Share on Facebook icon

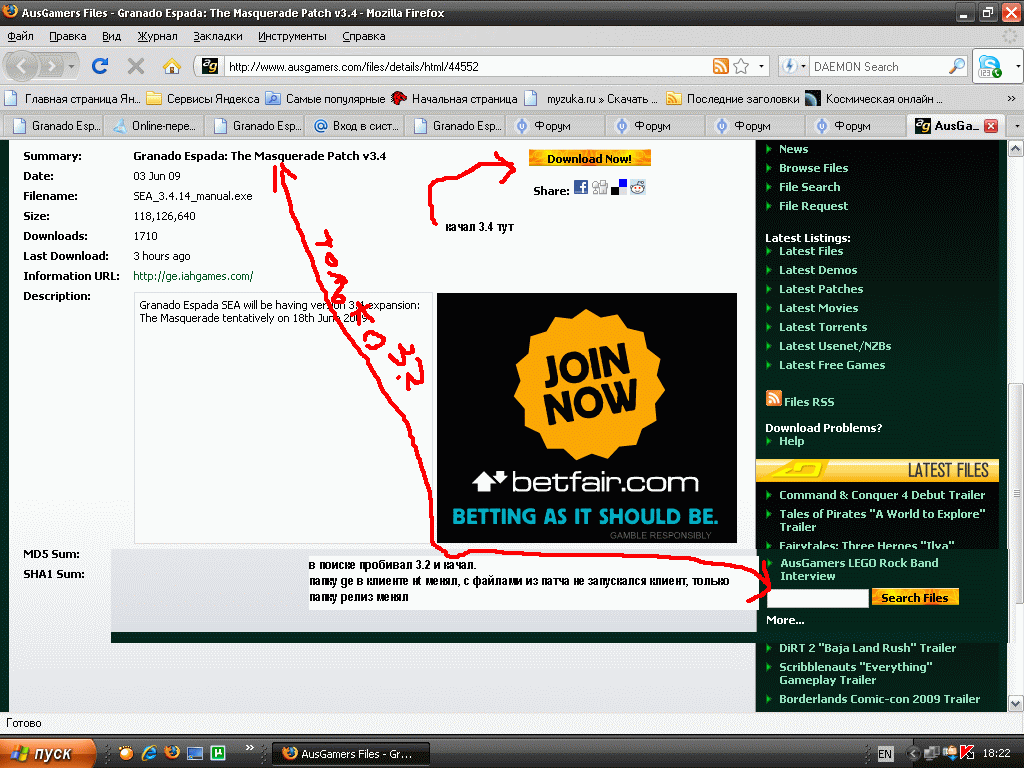[x=581, y=188]
